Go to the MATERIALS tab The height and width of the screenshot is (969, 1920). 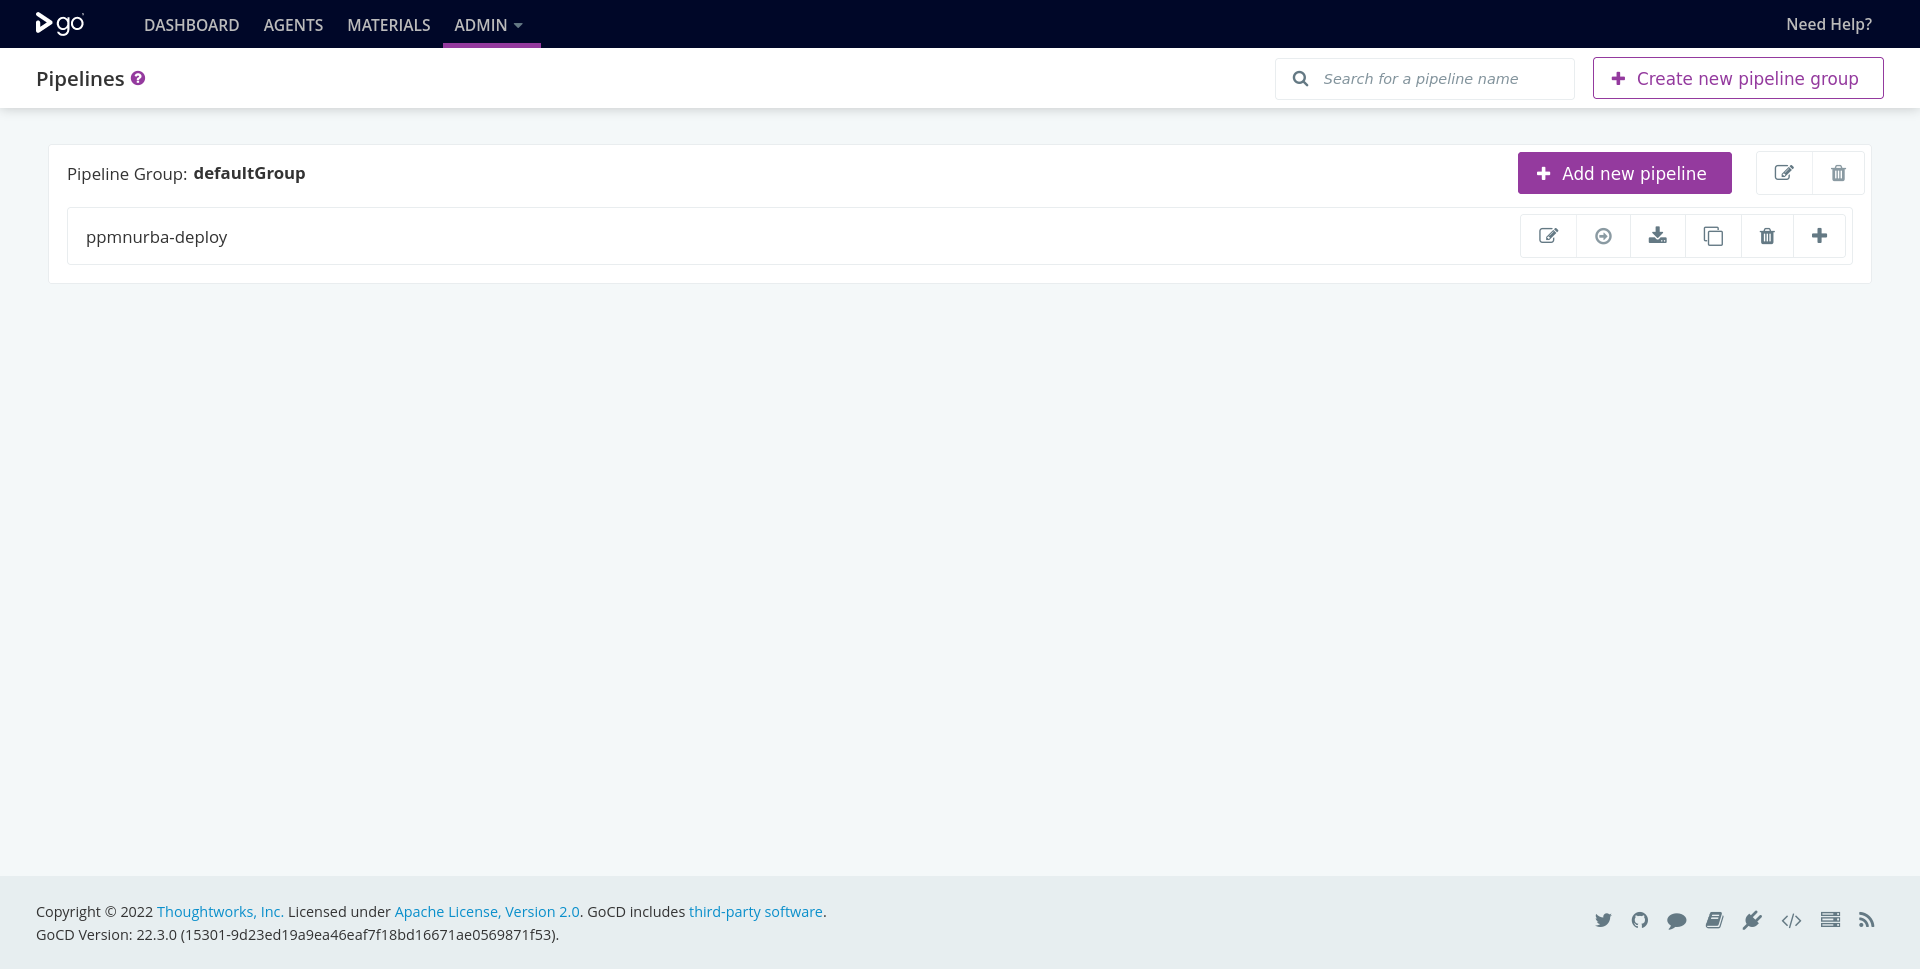click(x=389, y=25)
